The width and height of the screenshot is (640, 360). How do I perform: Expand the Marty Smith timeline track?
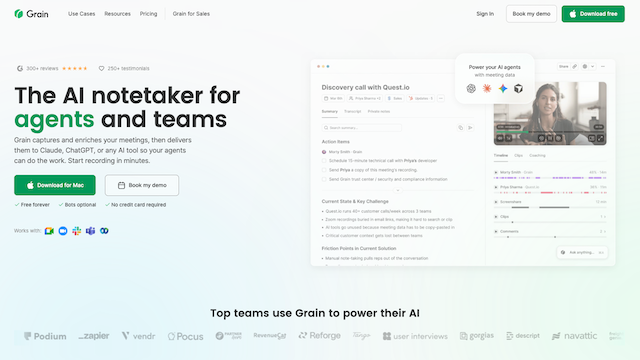click(x=496, y=173)
